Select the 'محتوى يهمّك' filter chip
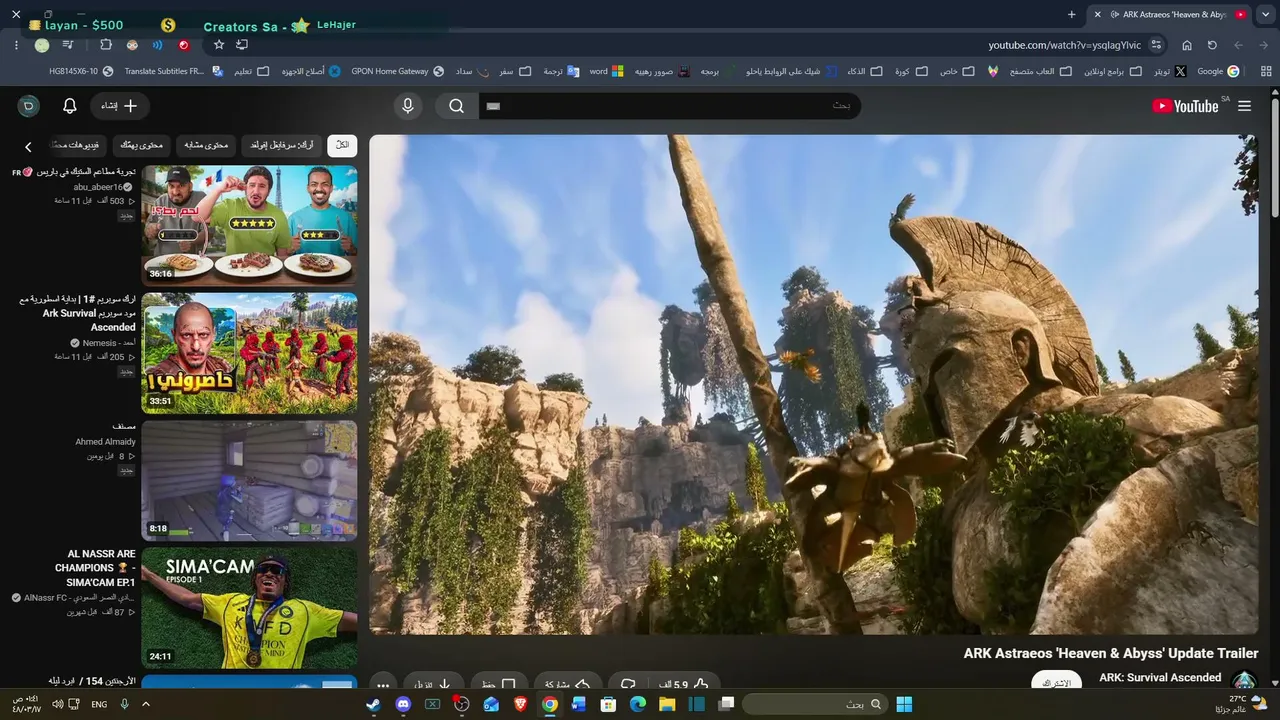Viewport: 1280px width, 720px height. pos(142,145)
